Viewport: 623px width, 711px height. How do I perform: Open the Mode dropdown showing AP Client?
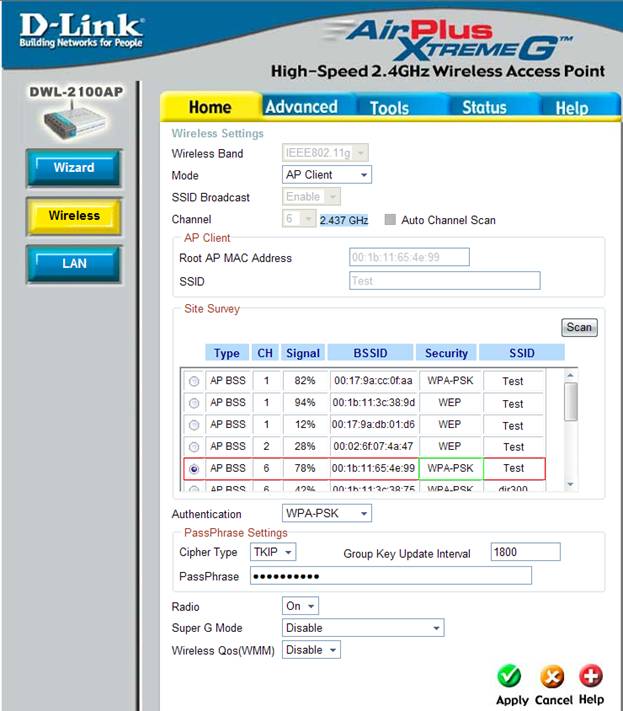326,175
